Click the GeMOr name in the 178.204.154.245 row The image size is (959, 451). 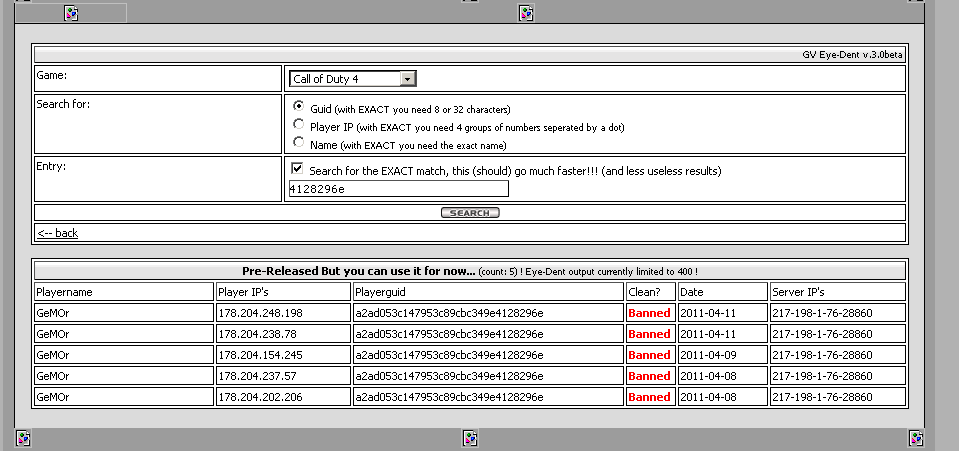[53, 356]
